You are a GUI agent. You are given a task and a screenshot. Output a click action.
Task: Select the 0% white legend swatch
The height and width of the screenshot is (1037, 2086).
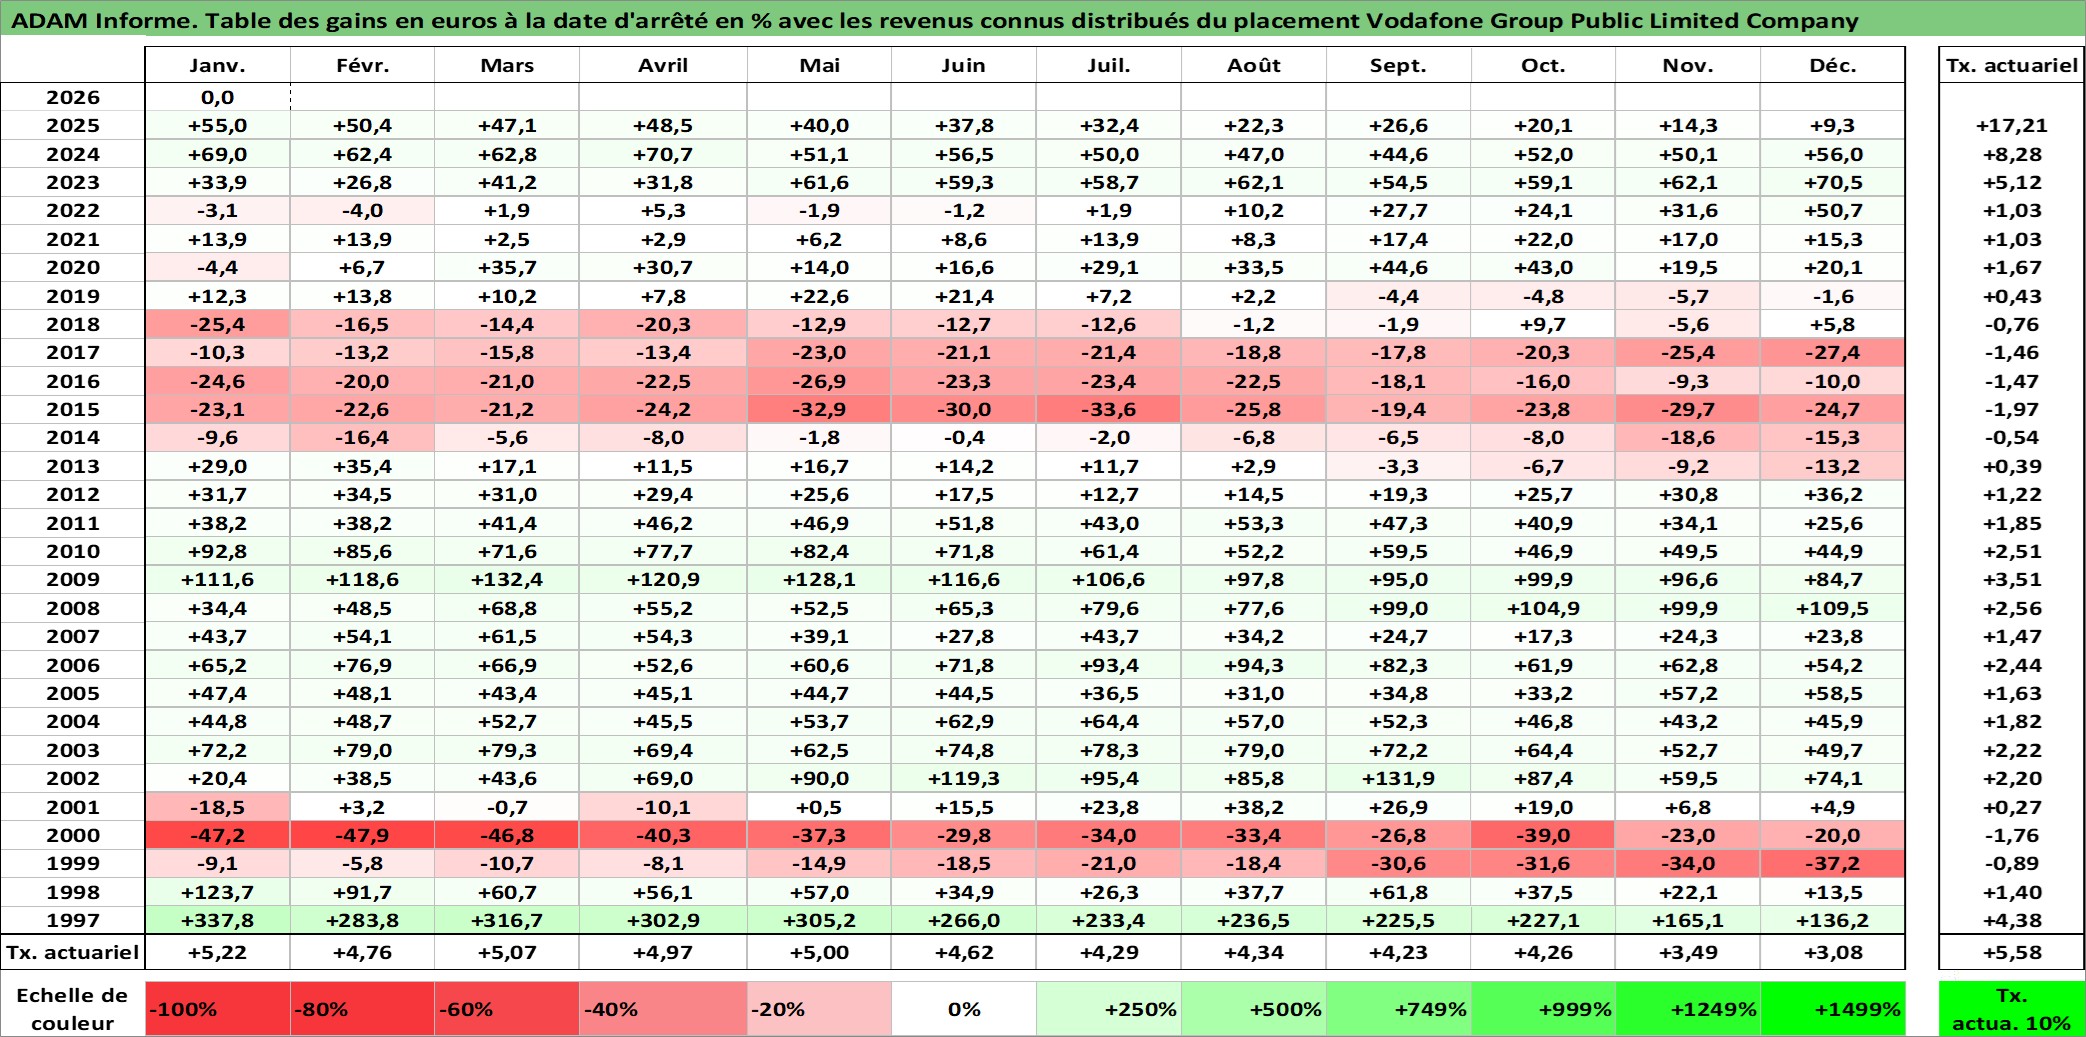pyautogui.click(x=964, y=1009)
